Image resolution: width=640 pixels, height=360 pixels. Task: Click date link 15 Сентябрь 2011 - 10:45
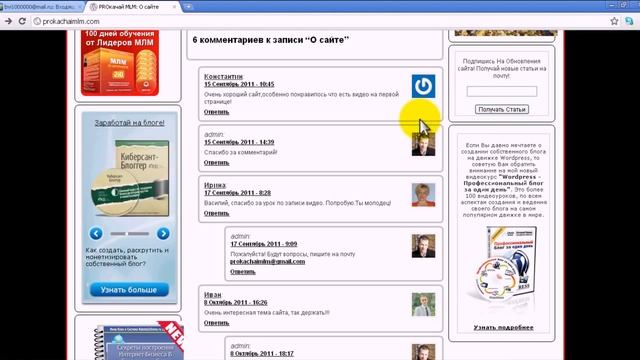point(239,84)
